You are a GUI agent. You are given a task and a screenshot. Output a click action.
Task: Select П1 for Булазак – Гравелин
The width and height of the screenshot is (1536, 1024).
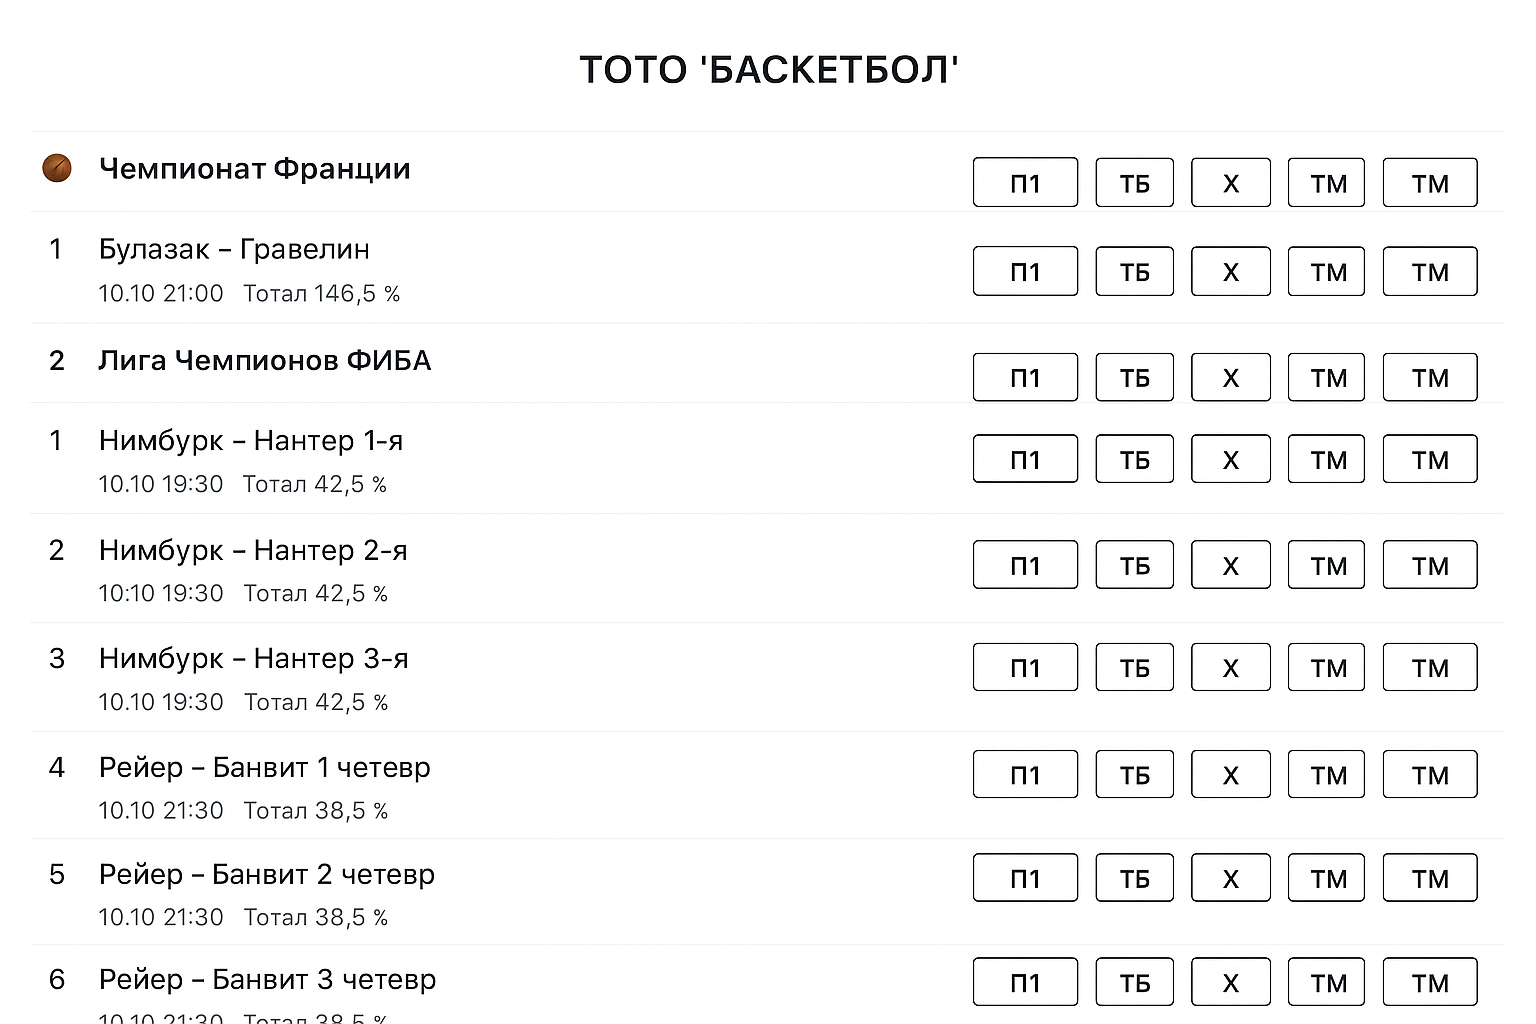point(1025,272)
